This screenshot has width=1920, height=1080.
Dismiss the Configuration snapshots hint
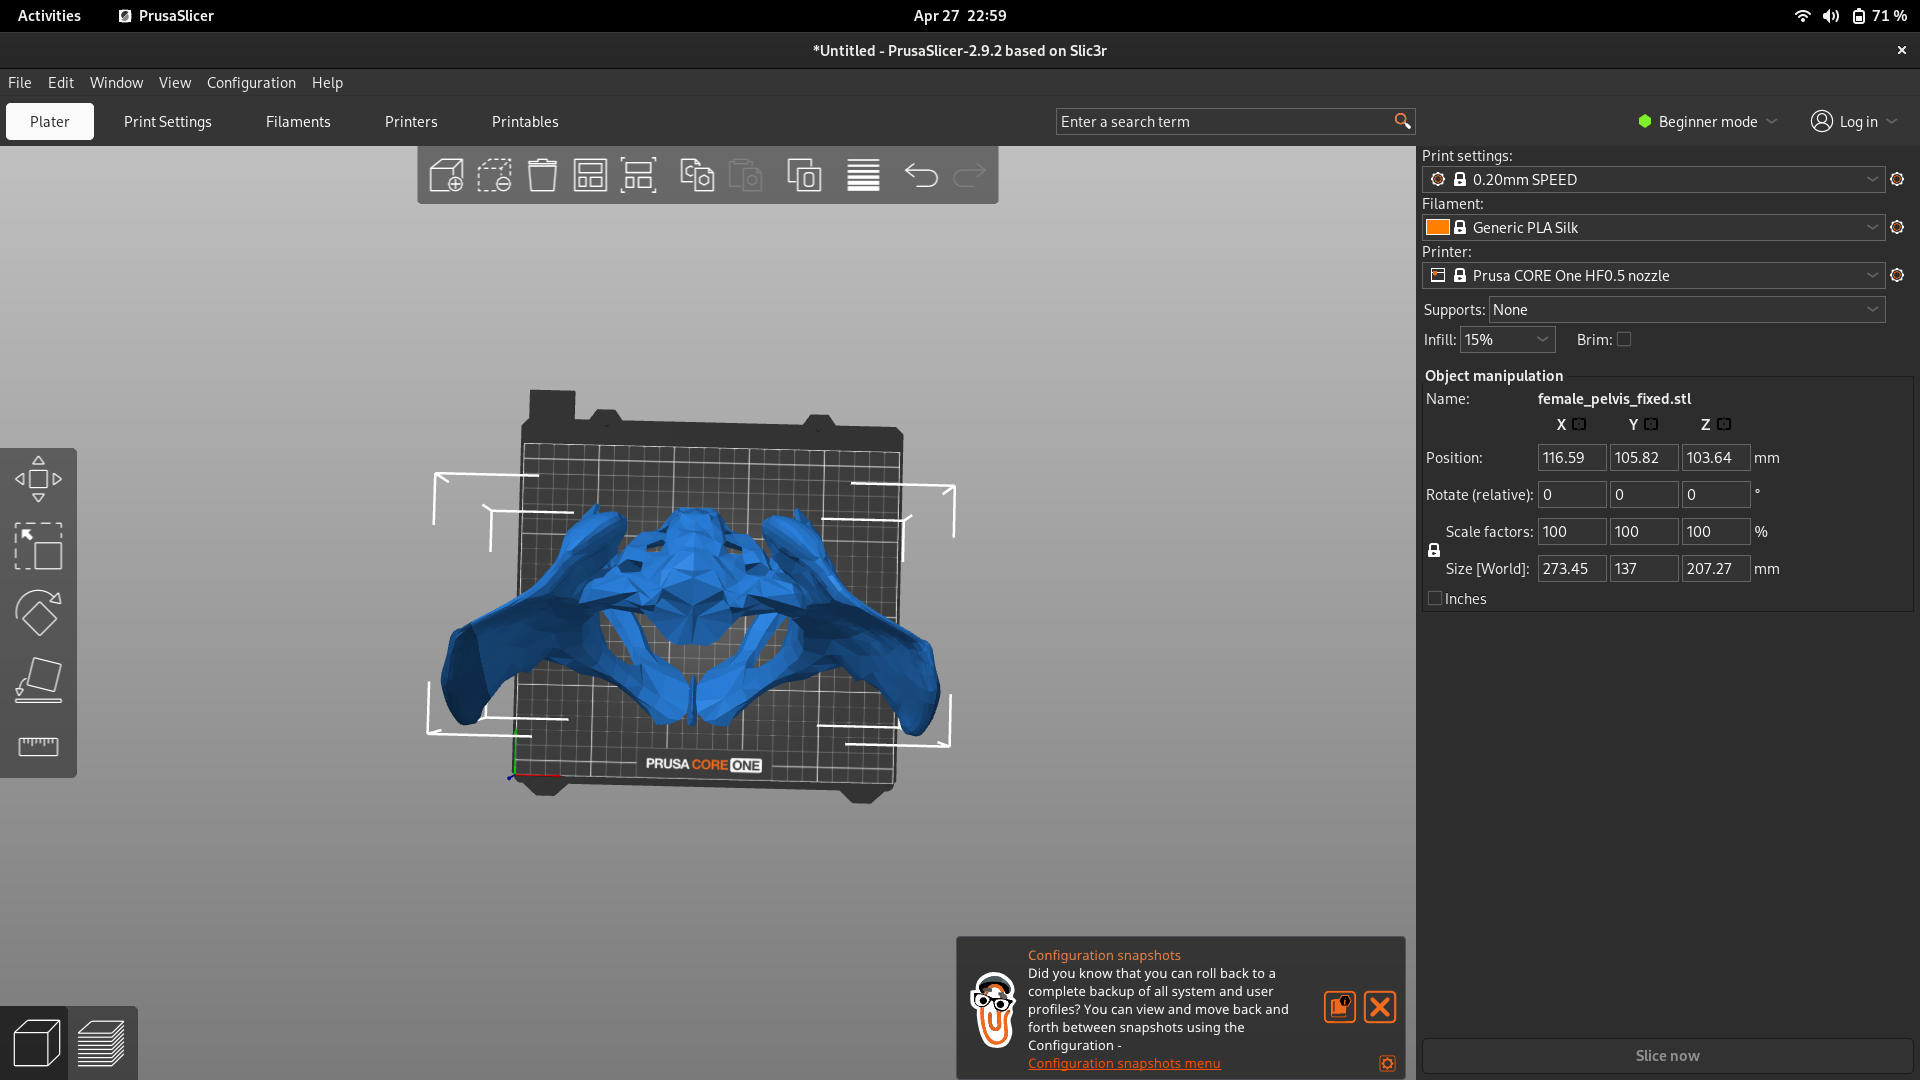(1380, 1007)
